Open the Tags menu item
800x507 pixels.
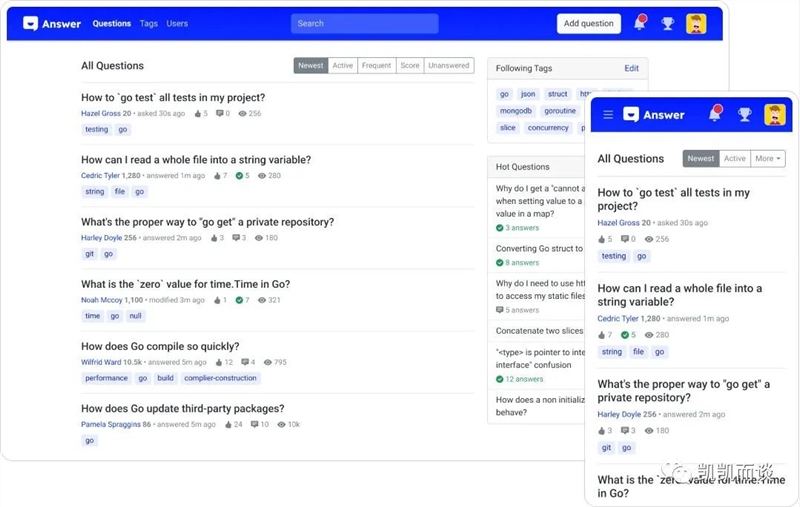tap(148, 23)
